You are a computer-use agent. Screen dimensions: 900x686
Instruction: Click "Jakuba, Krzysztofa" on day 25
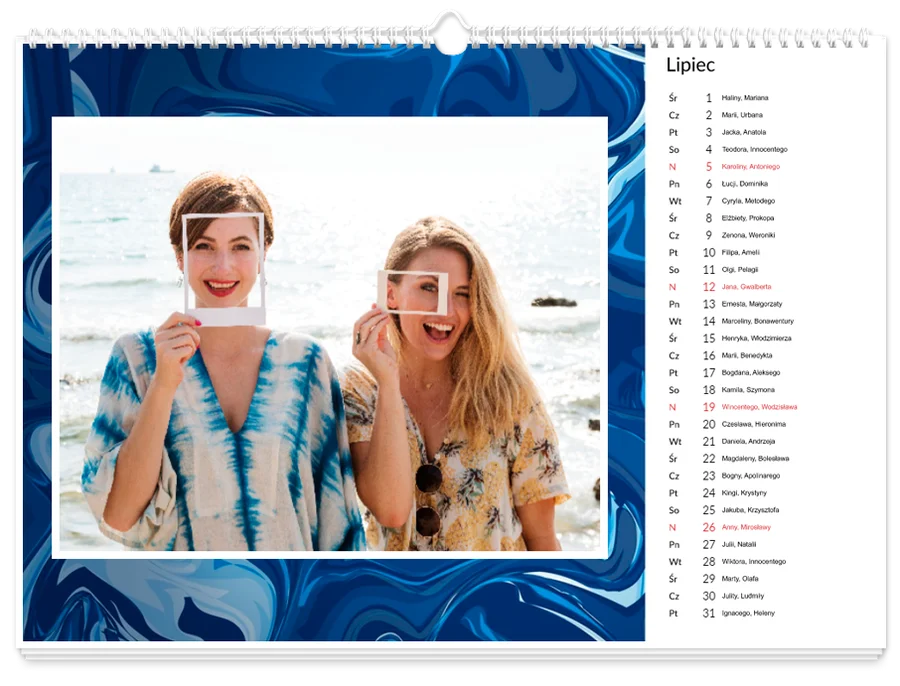tap(750, 510)
